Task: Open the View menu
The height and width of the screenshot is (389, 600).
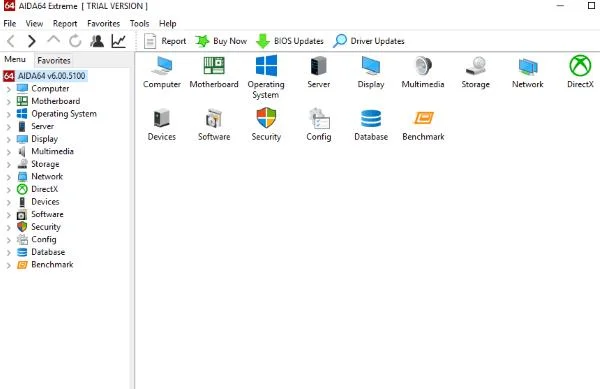Action: tap(34, 24)
